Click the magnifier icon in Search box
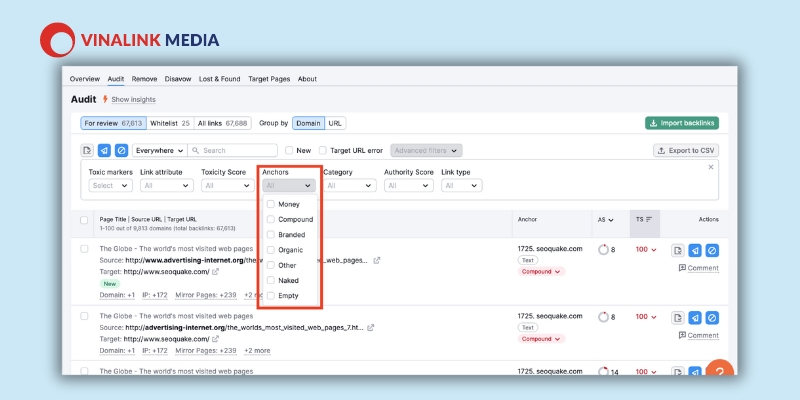 pos(195,151)
